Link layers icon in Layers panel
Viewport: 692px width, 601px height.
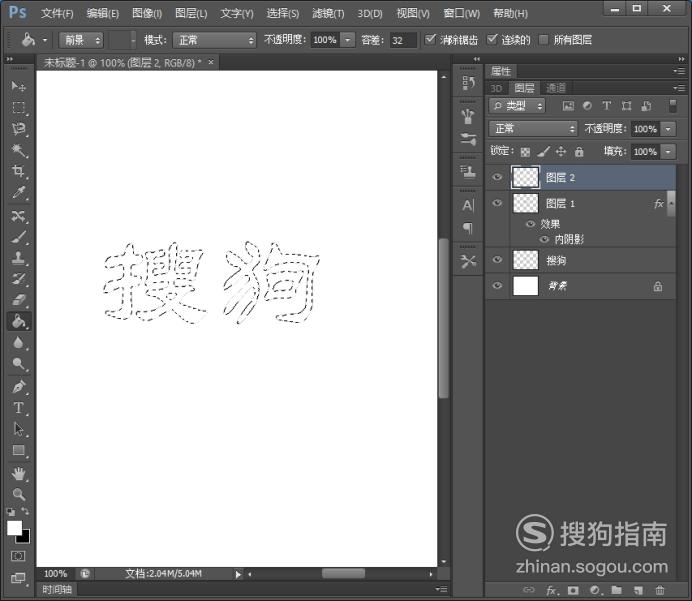click(529, 590)
